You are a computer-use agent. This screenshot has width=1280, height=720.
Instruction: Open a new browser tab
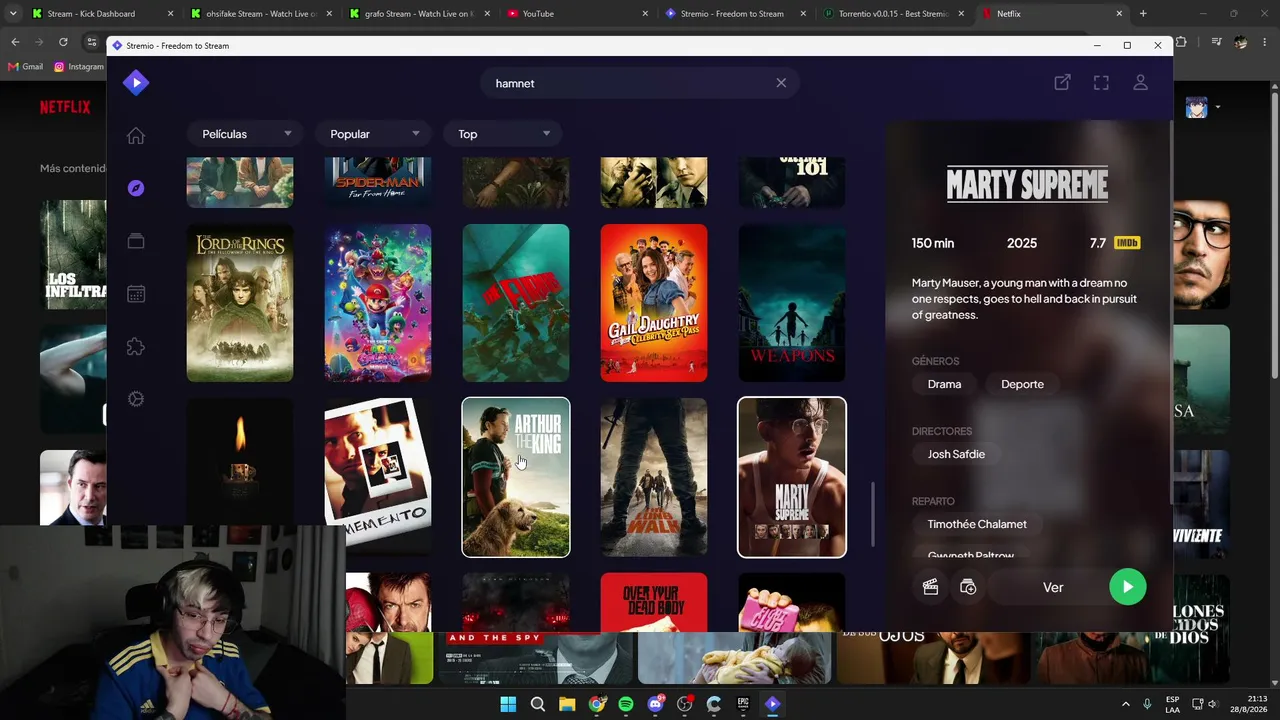coord(1143,14)
